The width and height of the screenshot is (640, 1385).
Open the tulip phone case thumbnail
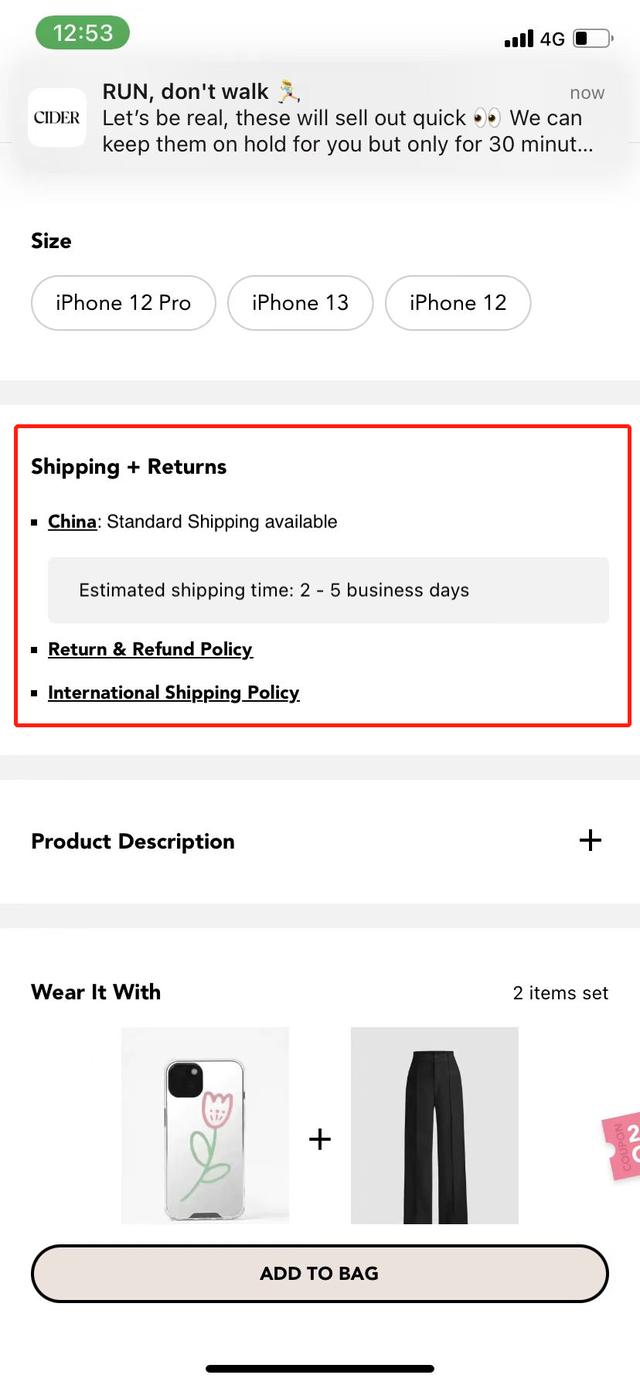click(x=205, y=1125)
